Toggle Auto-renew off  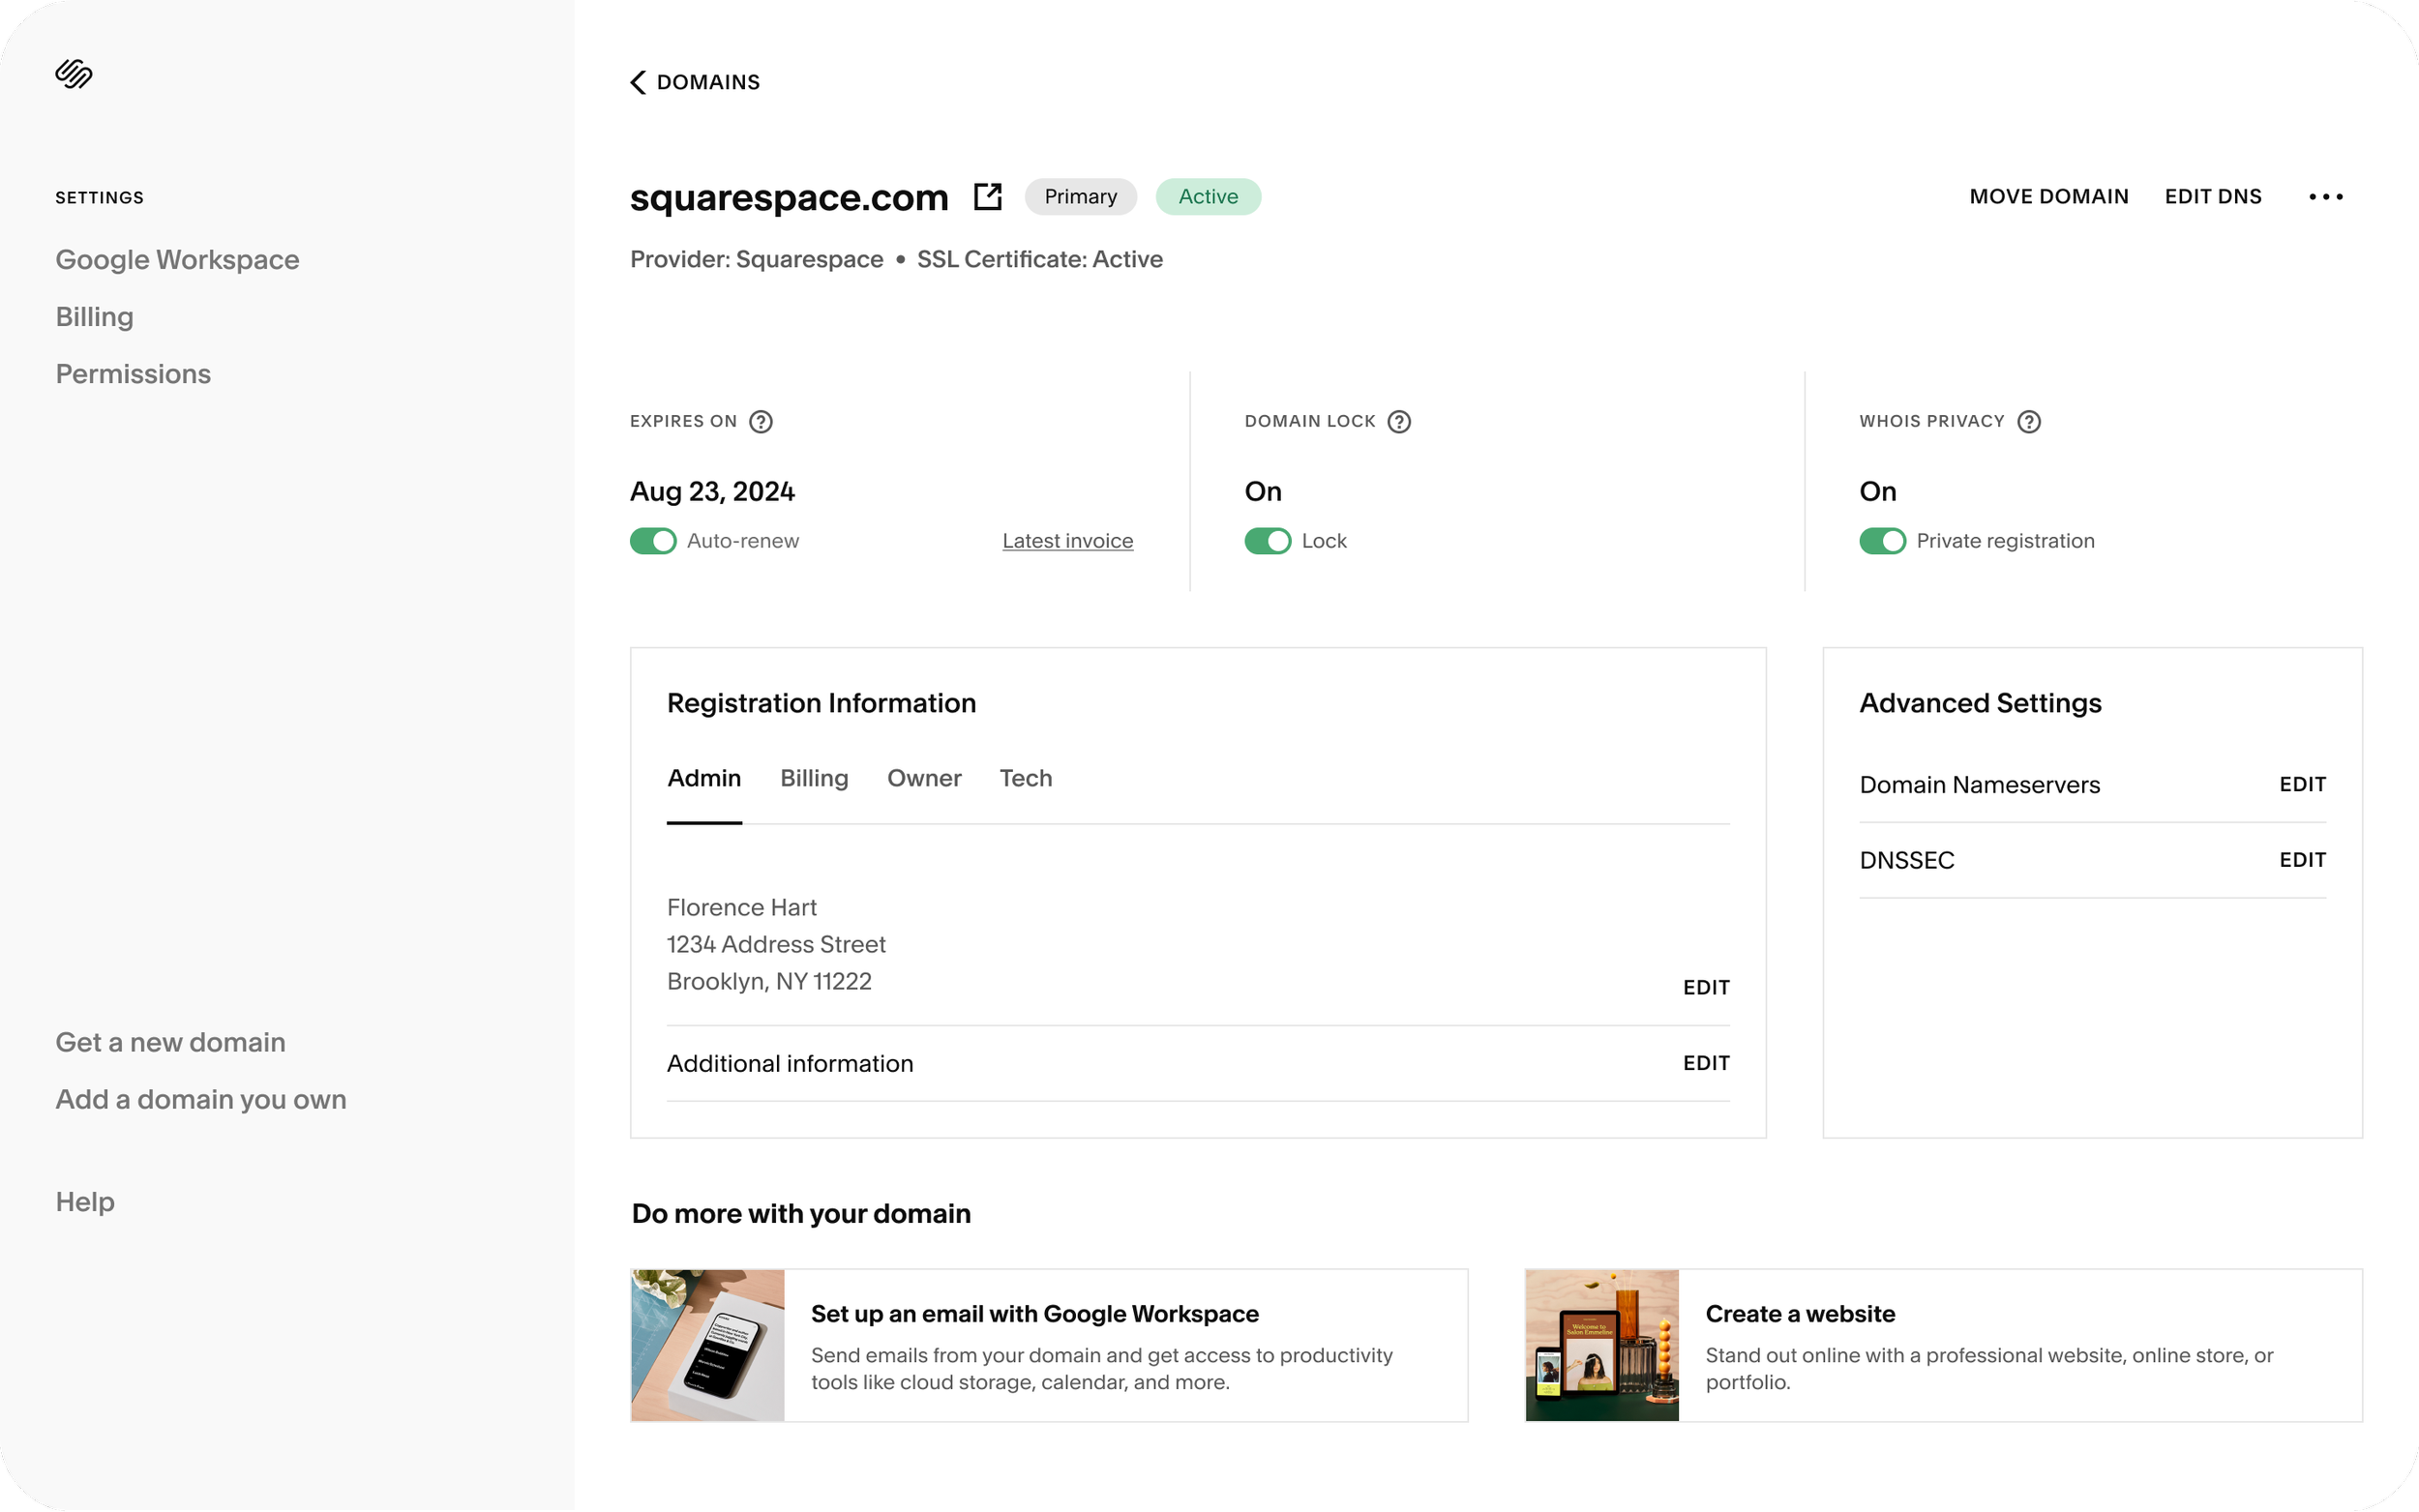pyautogui.click(x=652, y=540)
